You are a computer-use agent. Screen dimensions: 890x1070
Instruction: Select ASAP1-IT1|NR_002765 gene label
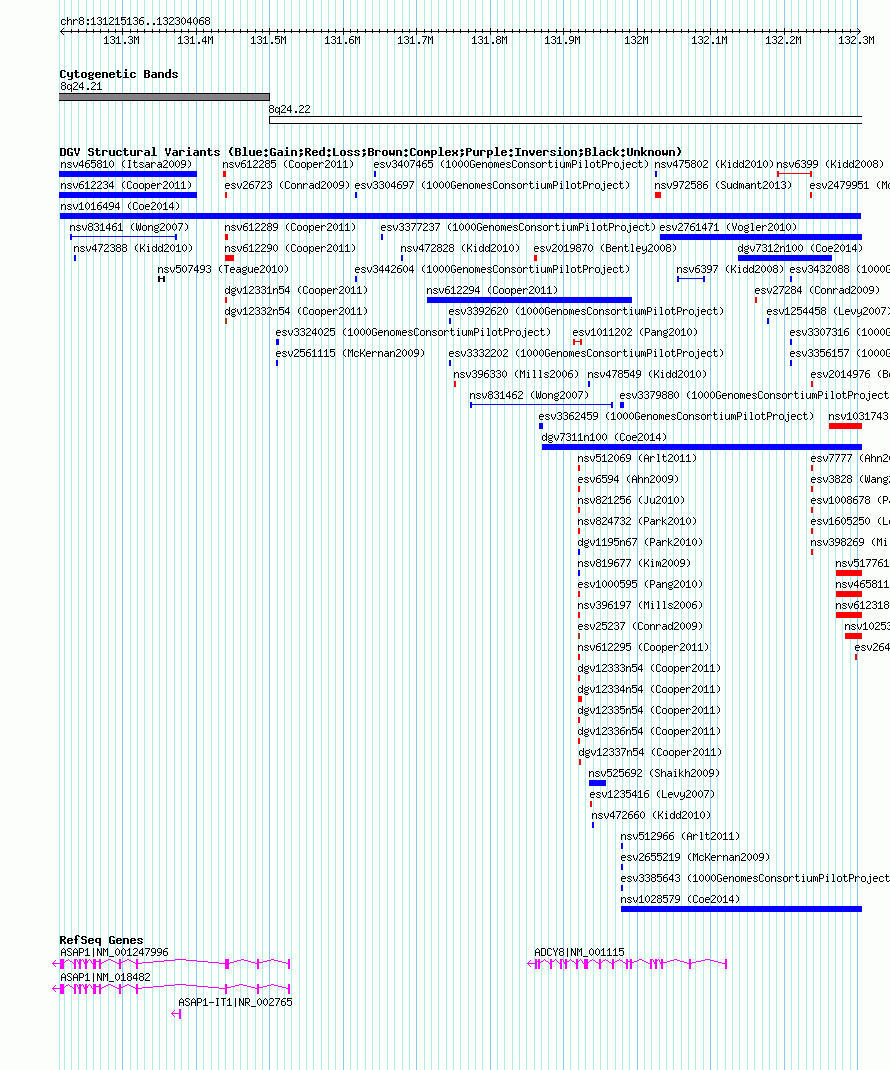click(235, 1002)
